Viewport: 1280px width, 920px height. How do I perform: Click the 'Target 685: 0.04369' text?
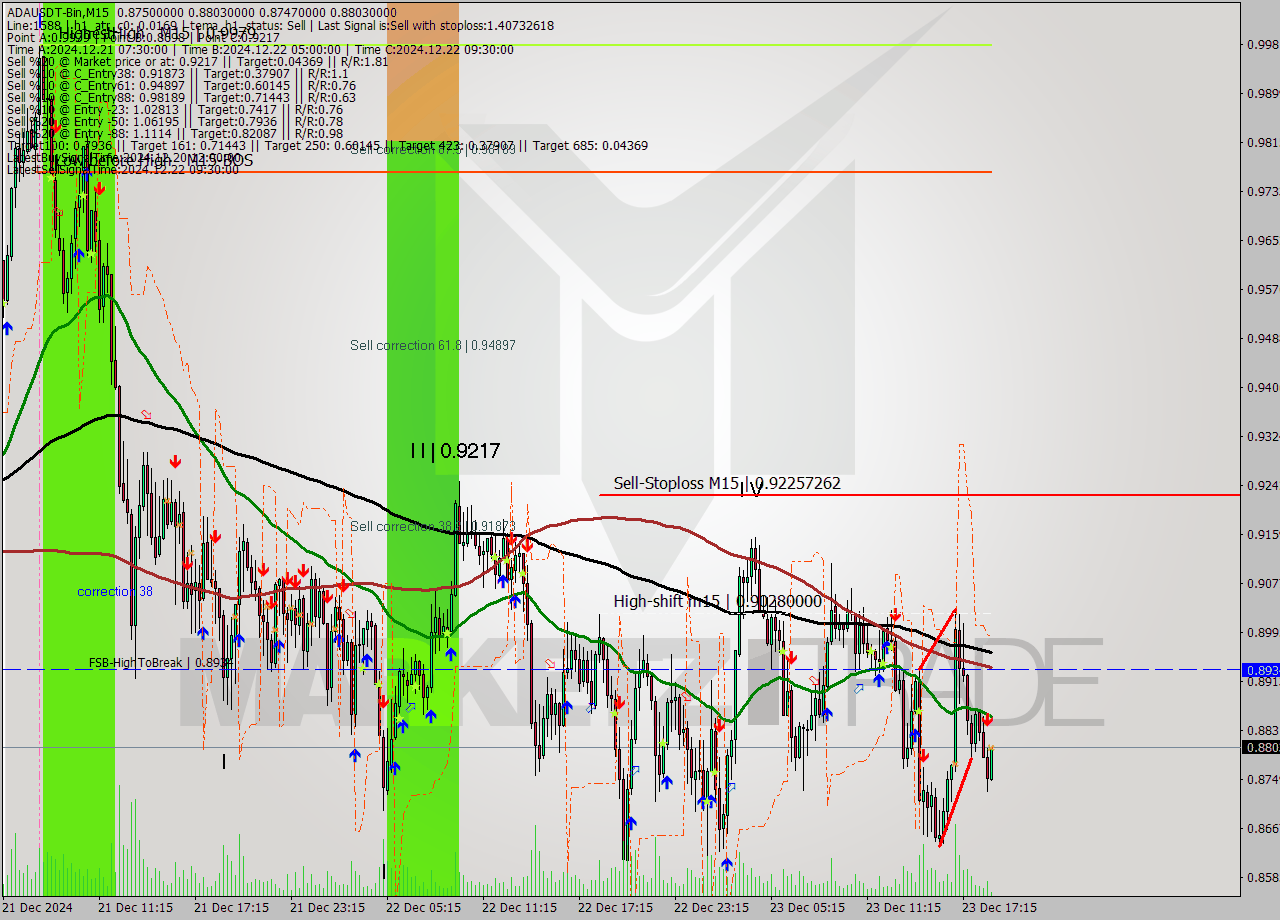coord(590,145)
